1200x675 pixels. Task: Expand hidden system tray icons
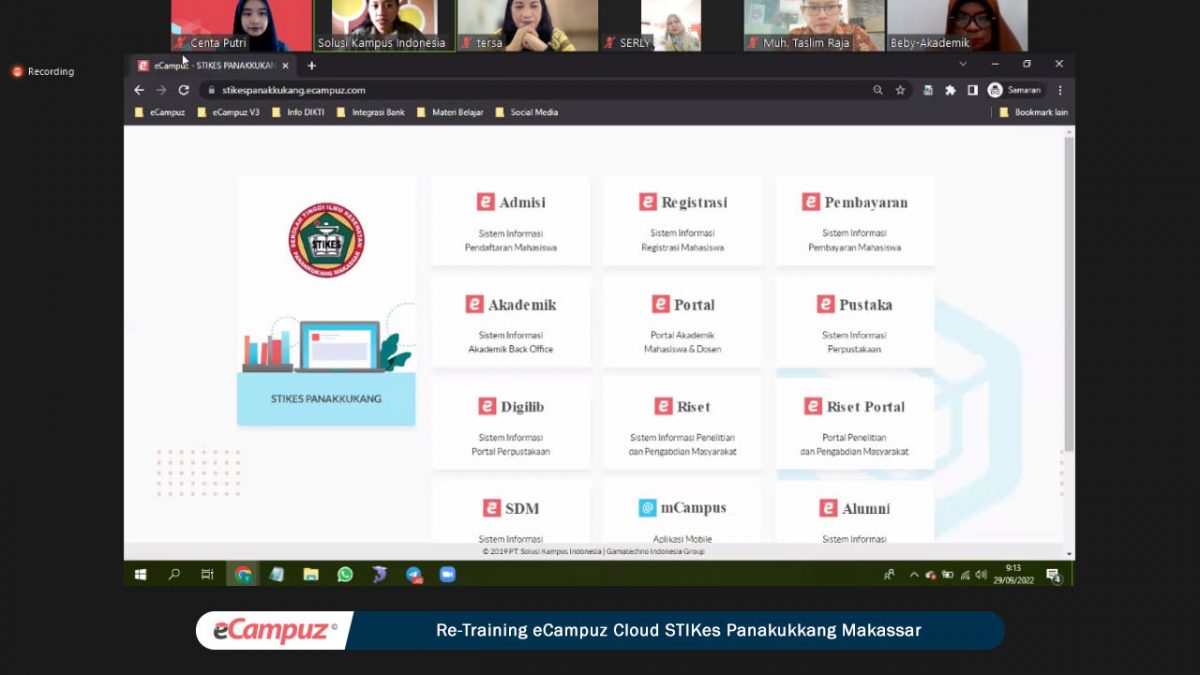pyautogui.click(x=913, y=575)
